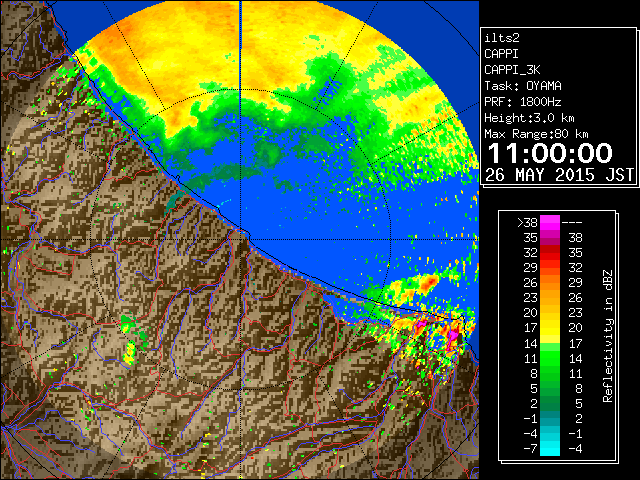Click the 'Max Range:80 km' line

point(536,134)
